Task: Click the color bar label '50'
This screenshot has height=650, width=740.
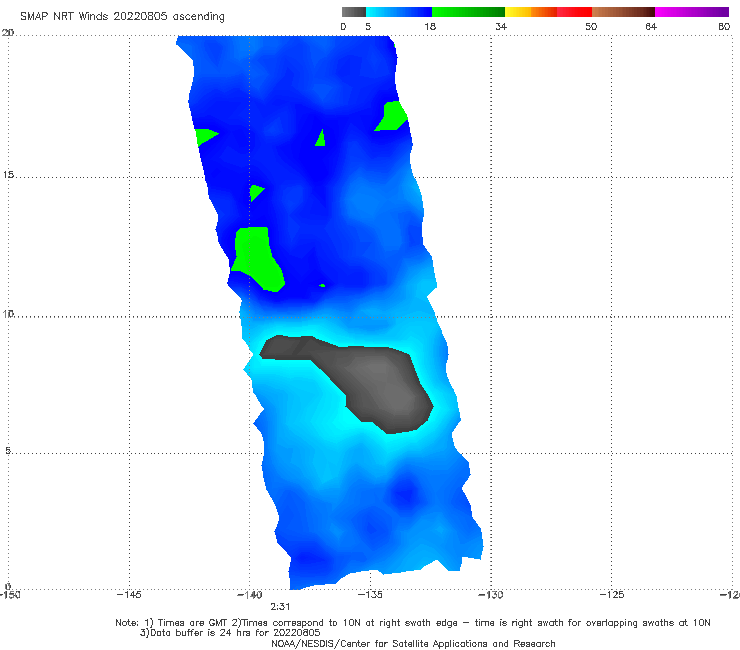Action: (x=591, y=26)
